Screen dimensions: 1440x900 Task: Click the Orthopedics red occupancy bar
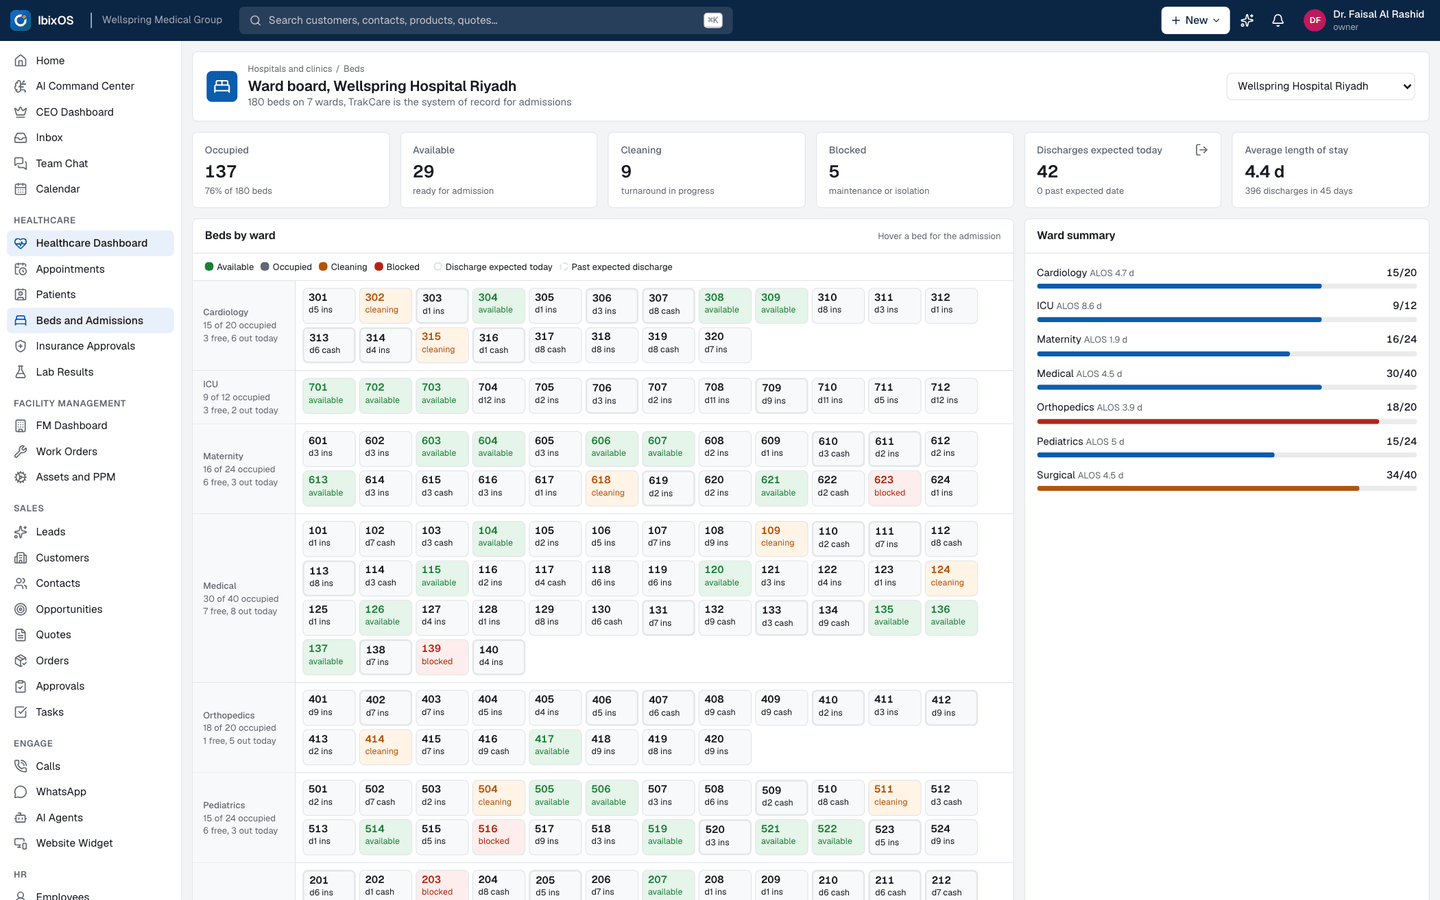click(x=1227, y=421)
